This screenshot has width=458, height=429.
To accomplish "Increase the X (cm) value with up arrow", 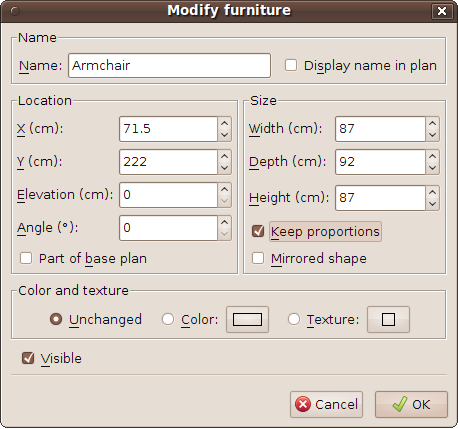I will click(x=225, y=123).
